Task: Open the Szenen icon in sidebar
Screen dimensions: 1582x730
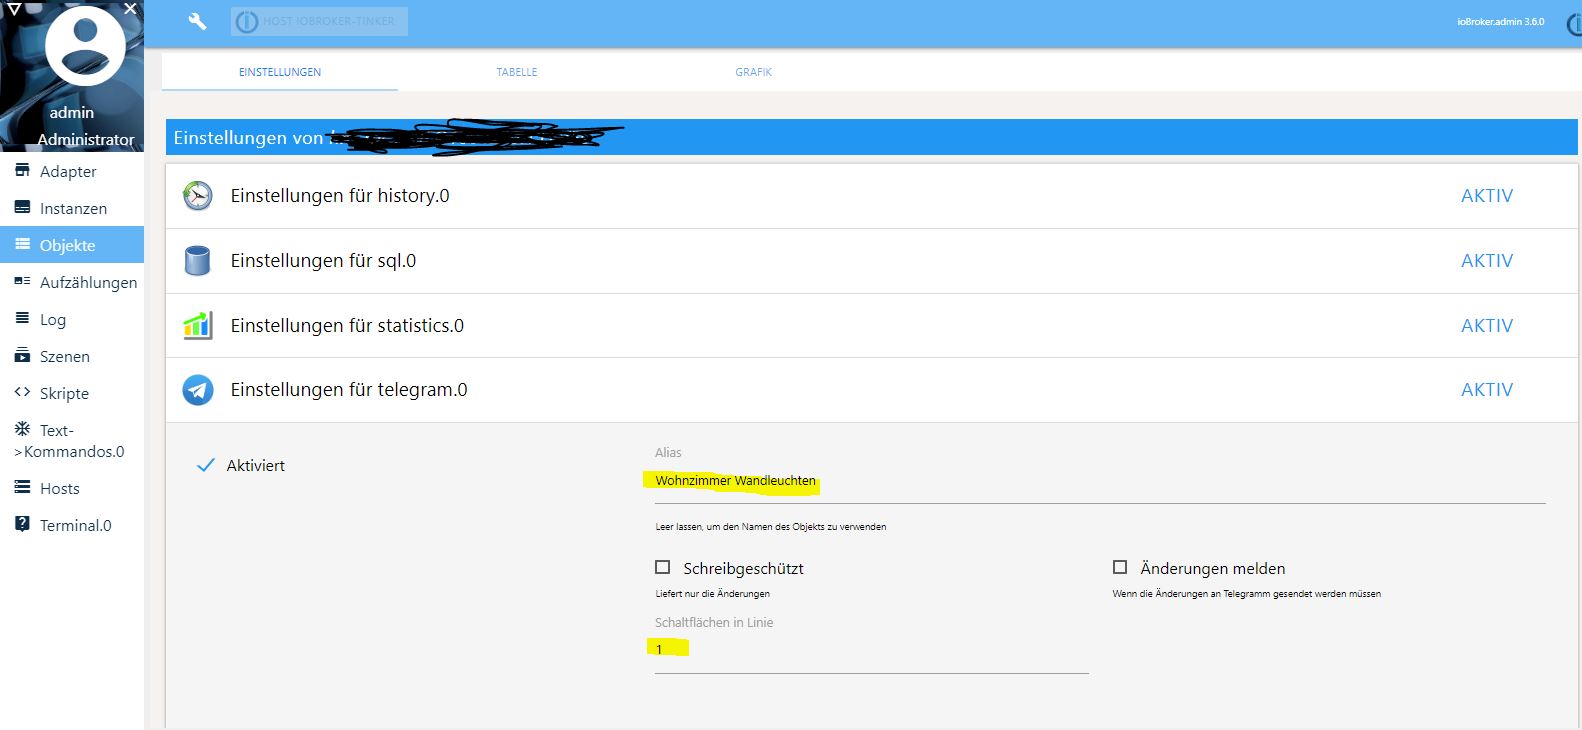Action: click(22, 355)
